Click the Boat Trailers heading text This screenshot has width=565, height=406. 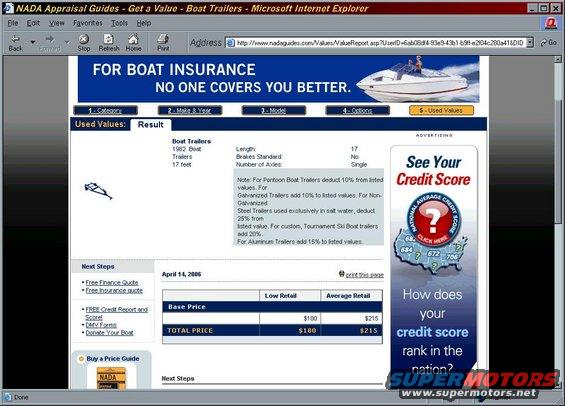point(192,141)
